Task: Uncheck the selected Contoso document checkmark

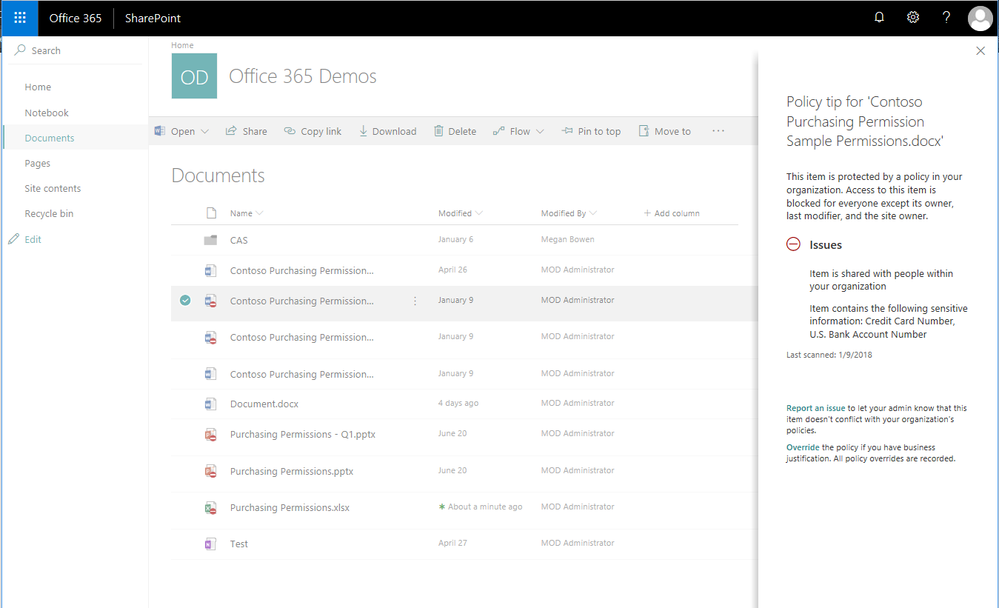Action: [185, 300]
